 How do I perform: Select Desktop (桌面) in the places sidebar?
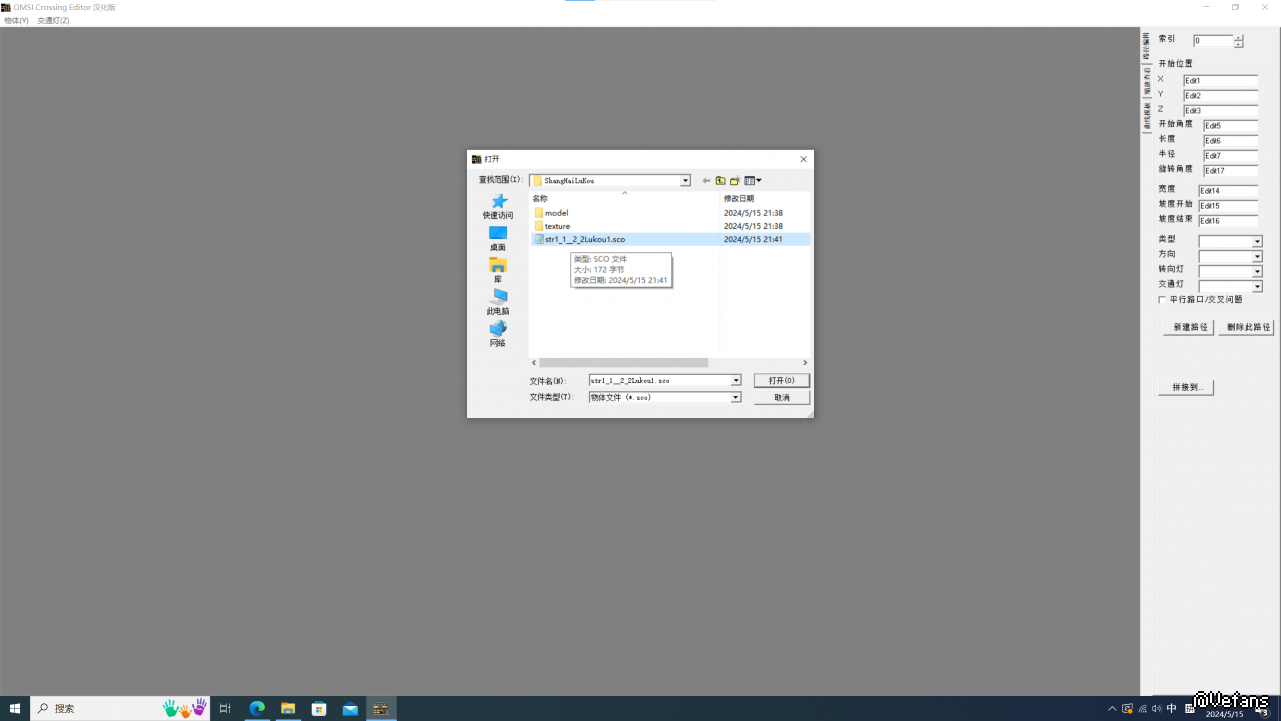(x=498, y=234)
